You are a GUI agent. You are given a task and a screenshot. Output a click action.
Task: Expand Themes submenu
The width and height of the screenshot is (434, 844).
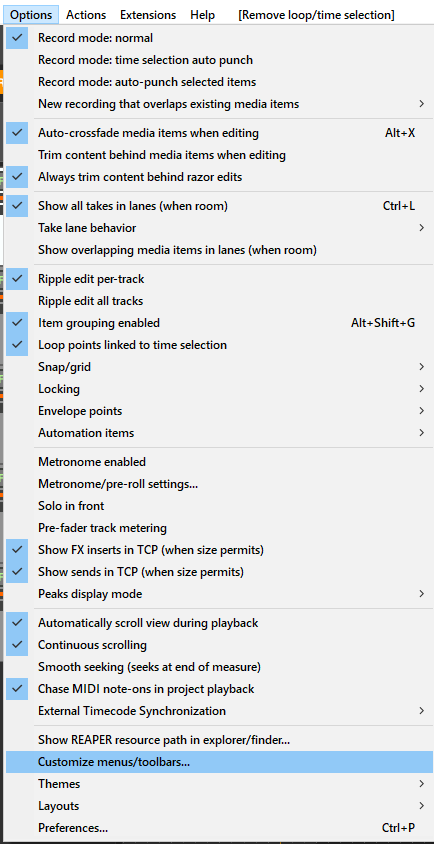219,784
